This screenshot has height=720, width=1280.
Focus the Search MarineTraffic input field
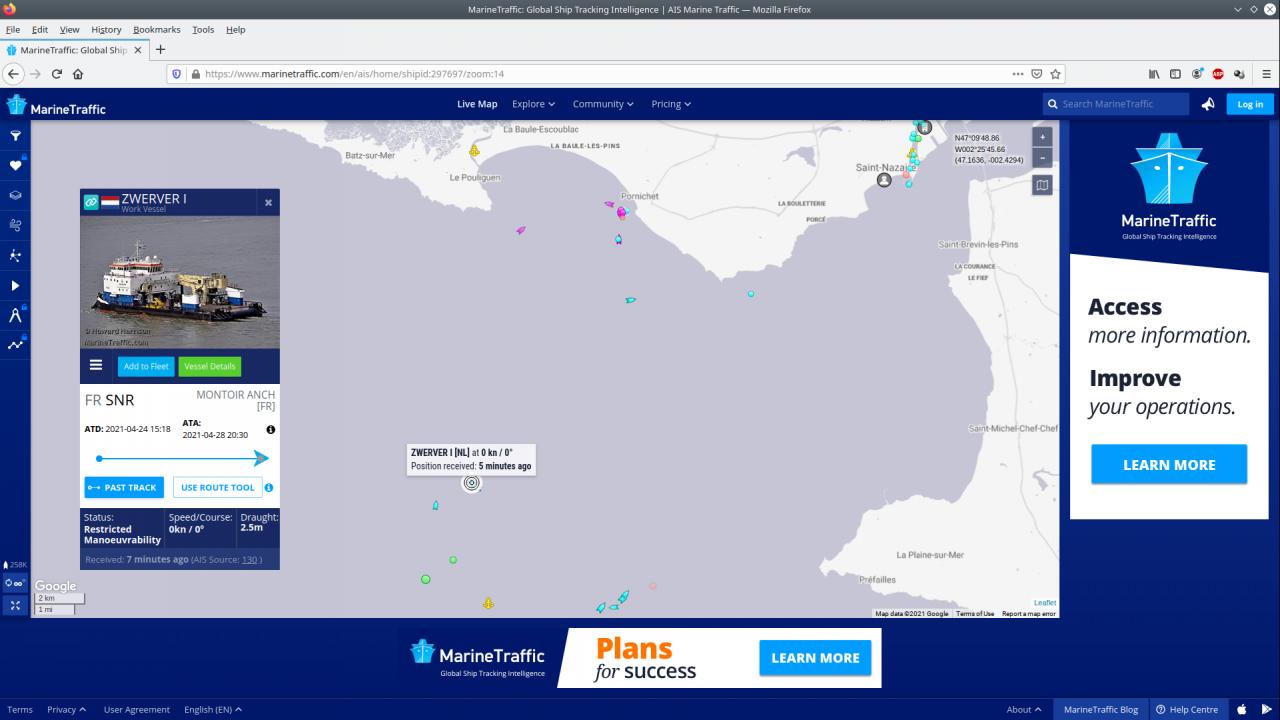(1116, 104)
